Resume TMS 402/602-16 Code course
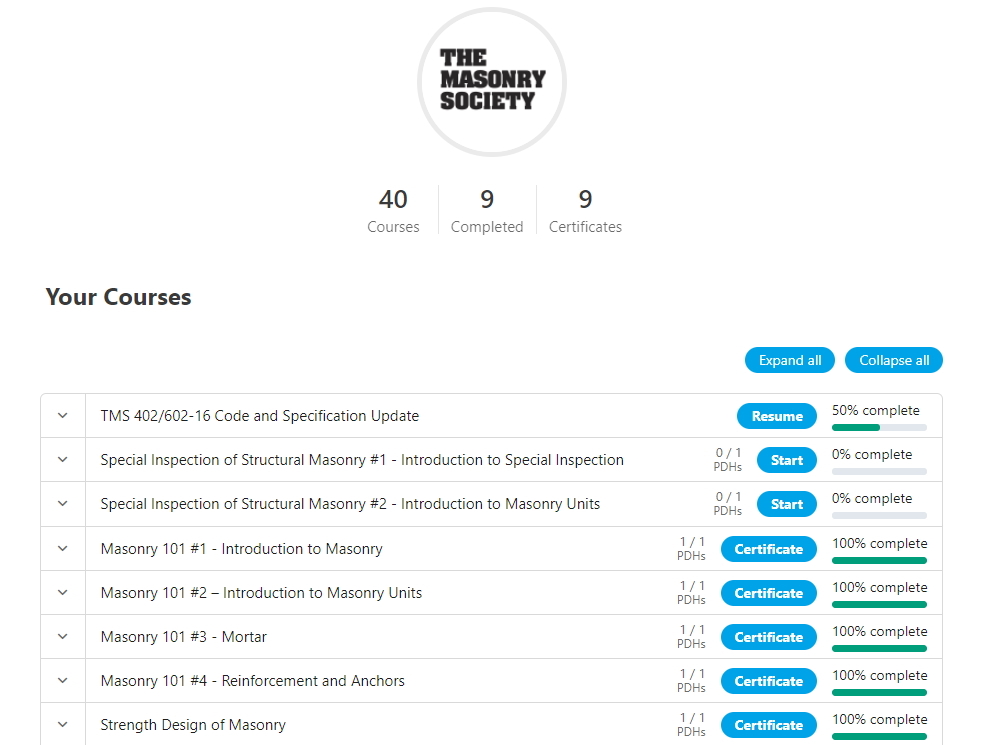This screenshot has width=1000, height=745. tap(777, 416)
